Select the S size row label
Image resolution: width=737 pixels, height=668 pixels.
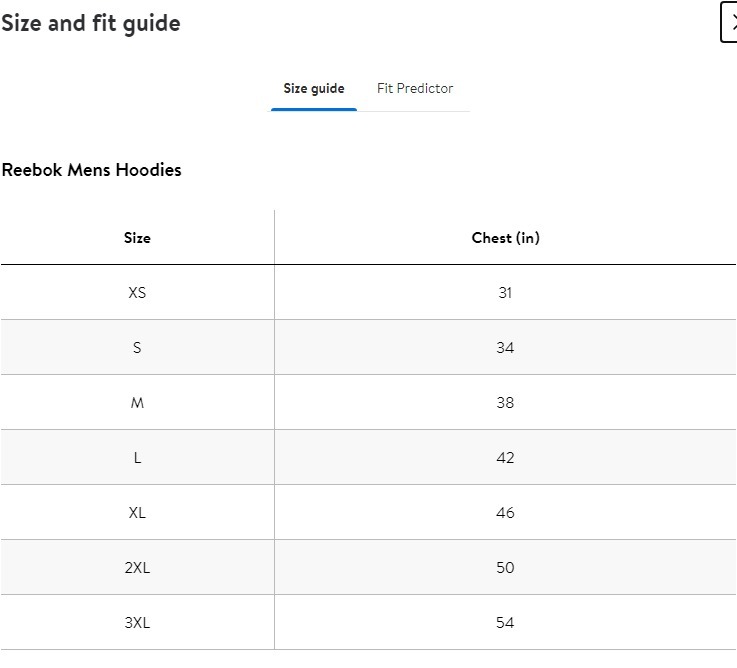point(137,348)
